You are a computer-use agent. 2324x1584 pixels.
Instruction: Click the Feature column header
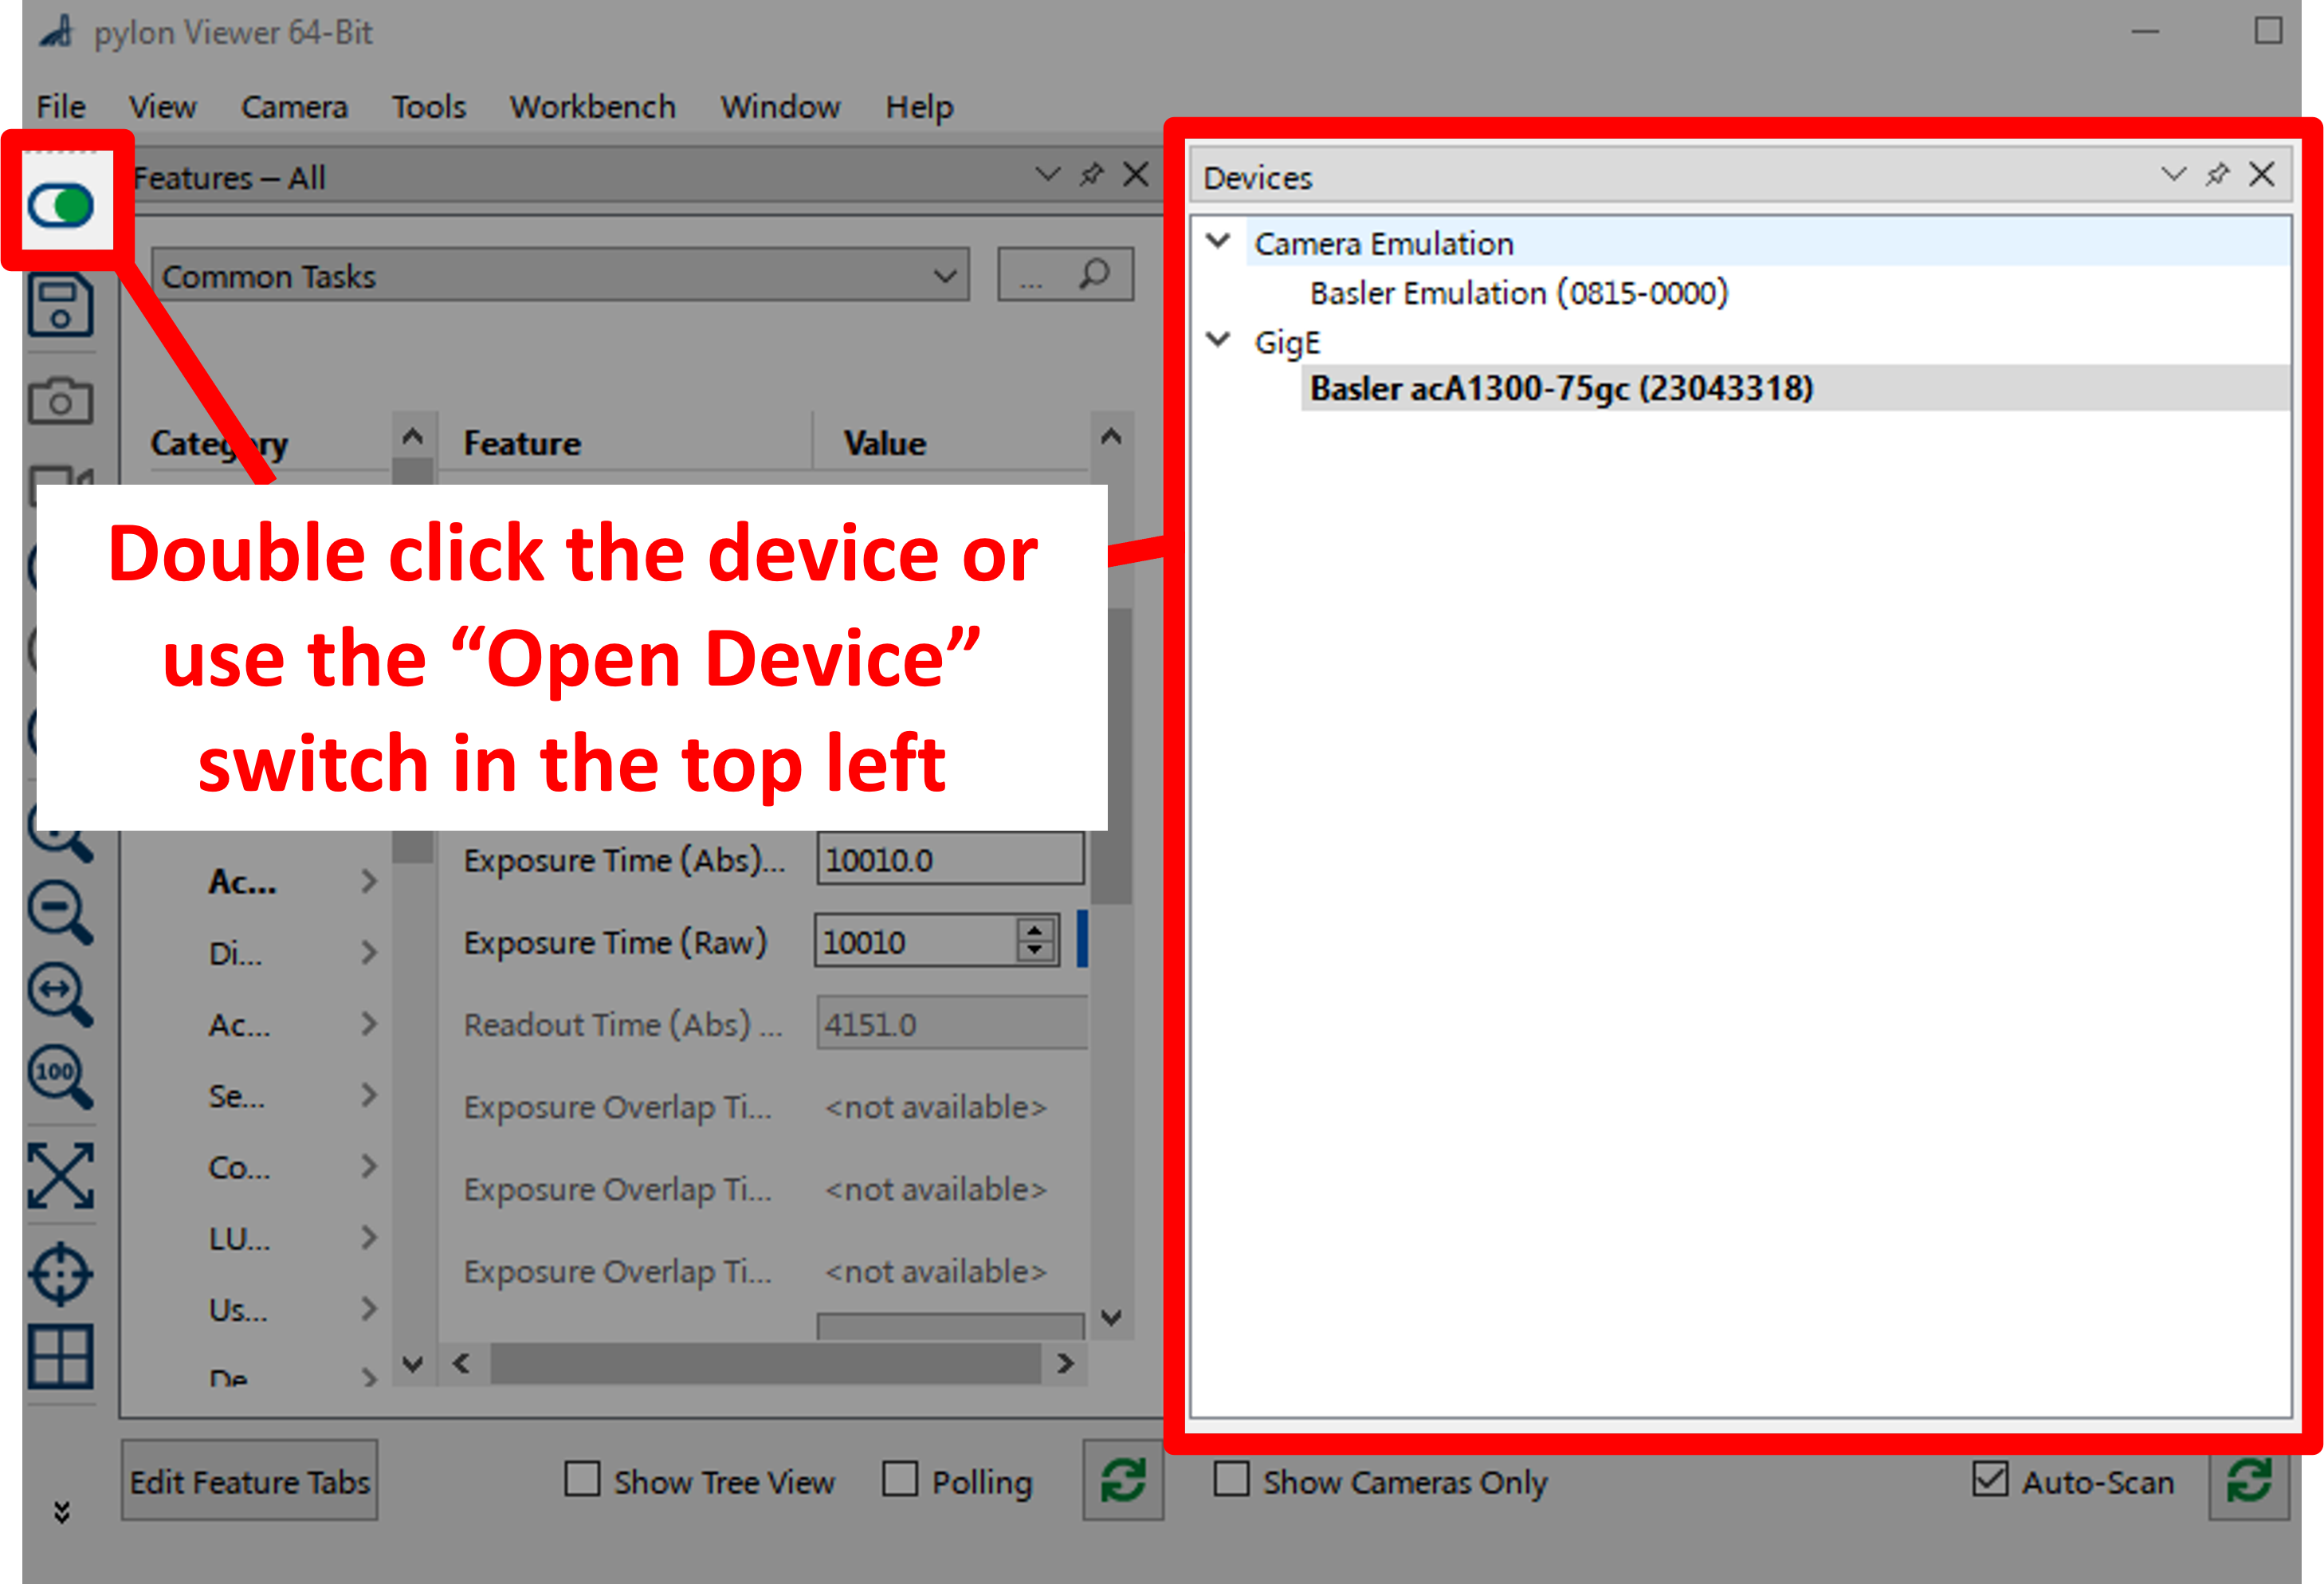(522, 443)
